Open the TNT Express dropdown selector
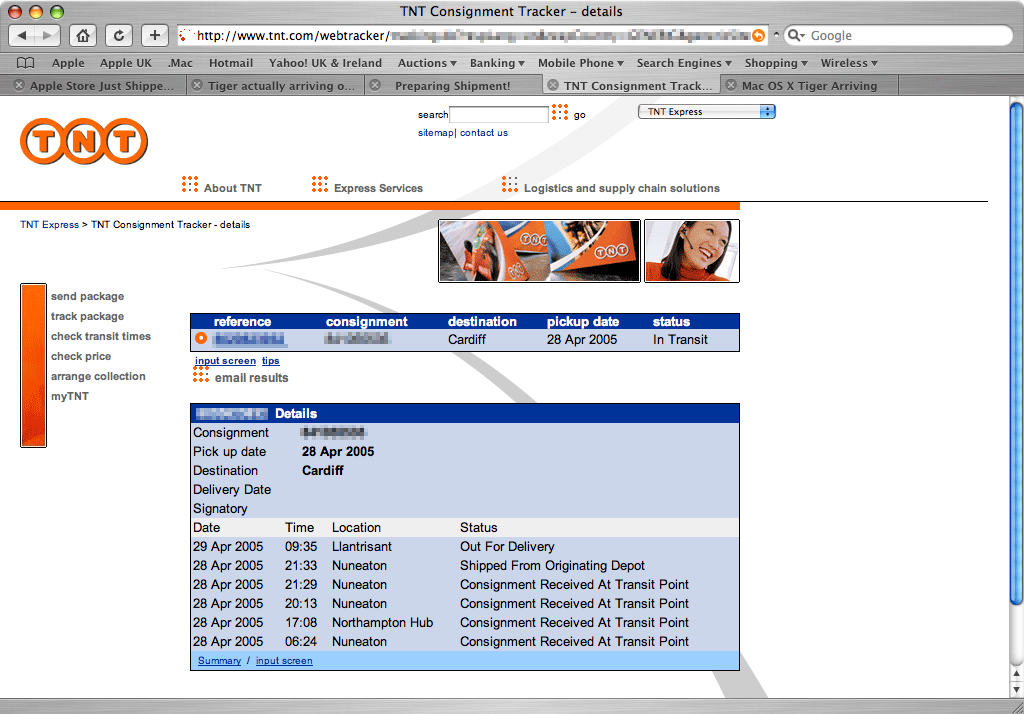This screenshot has height=714, width=1024. click(x=707, y=112)
